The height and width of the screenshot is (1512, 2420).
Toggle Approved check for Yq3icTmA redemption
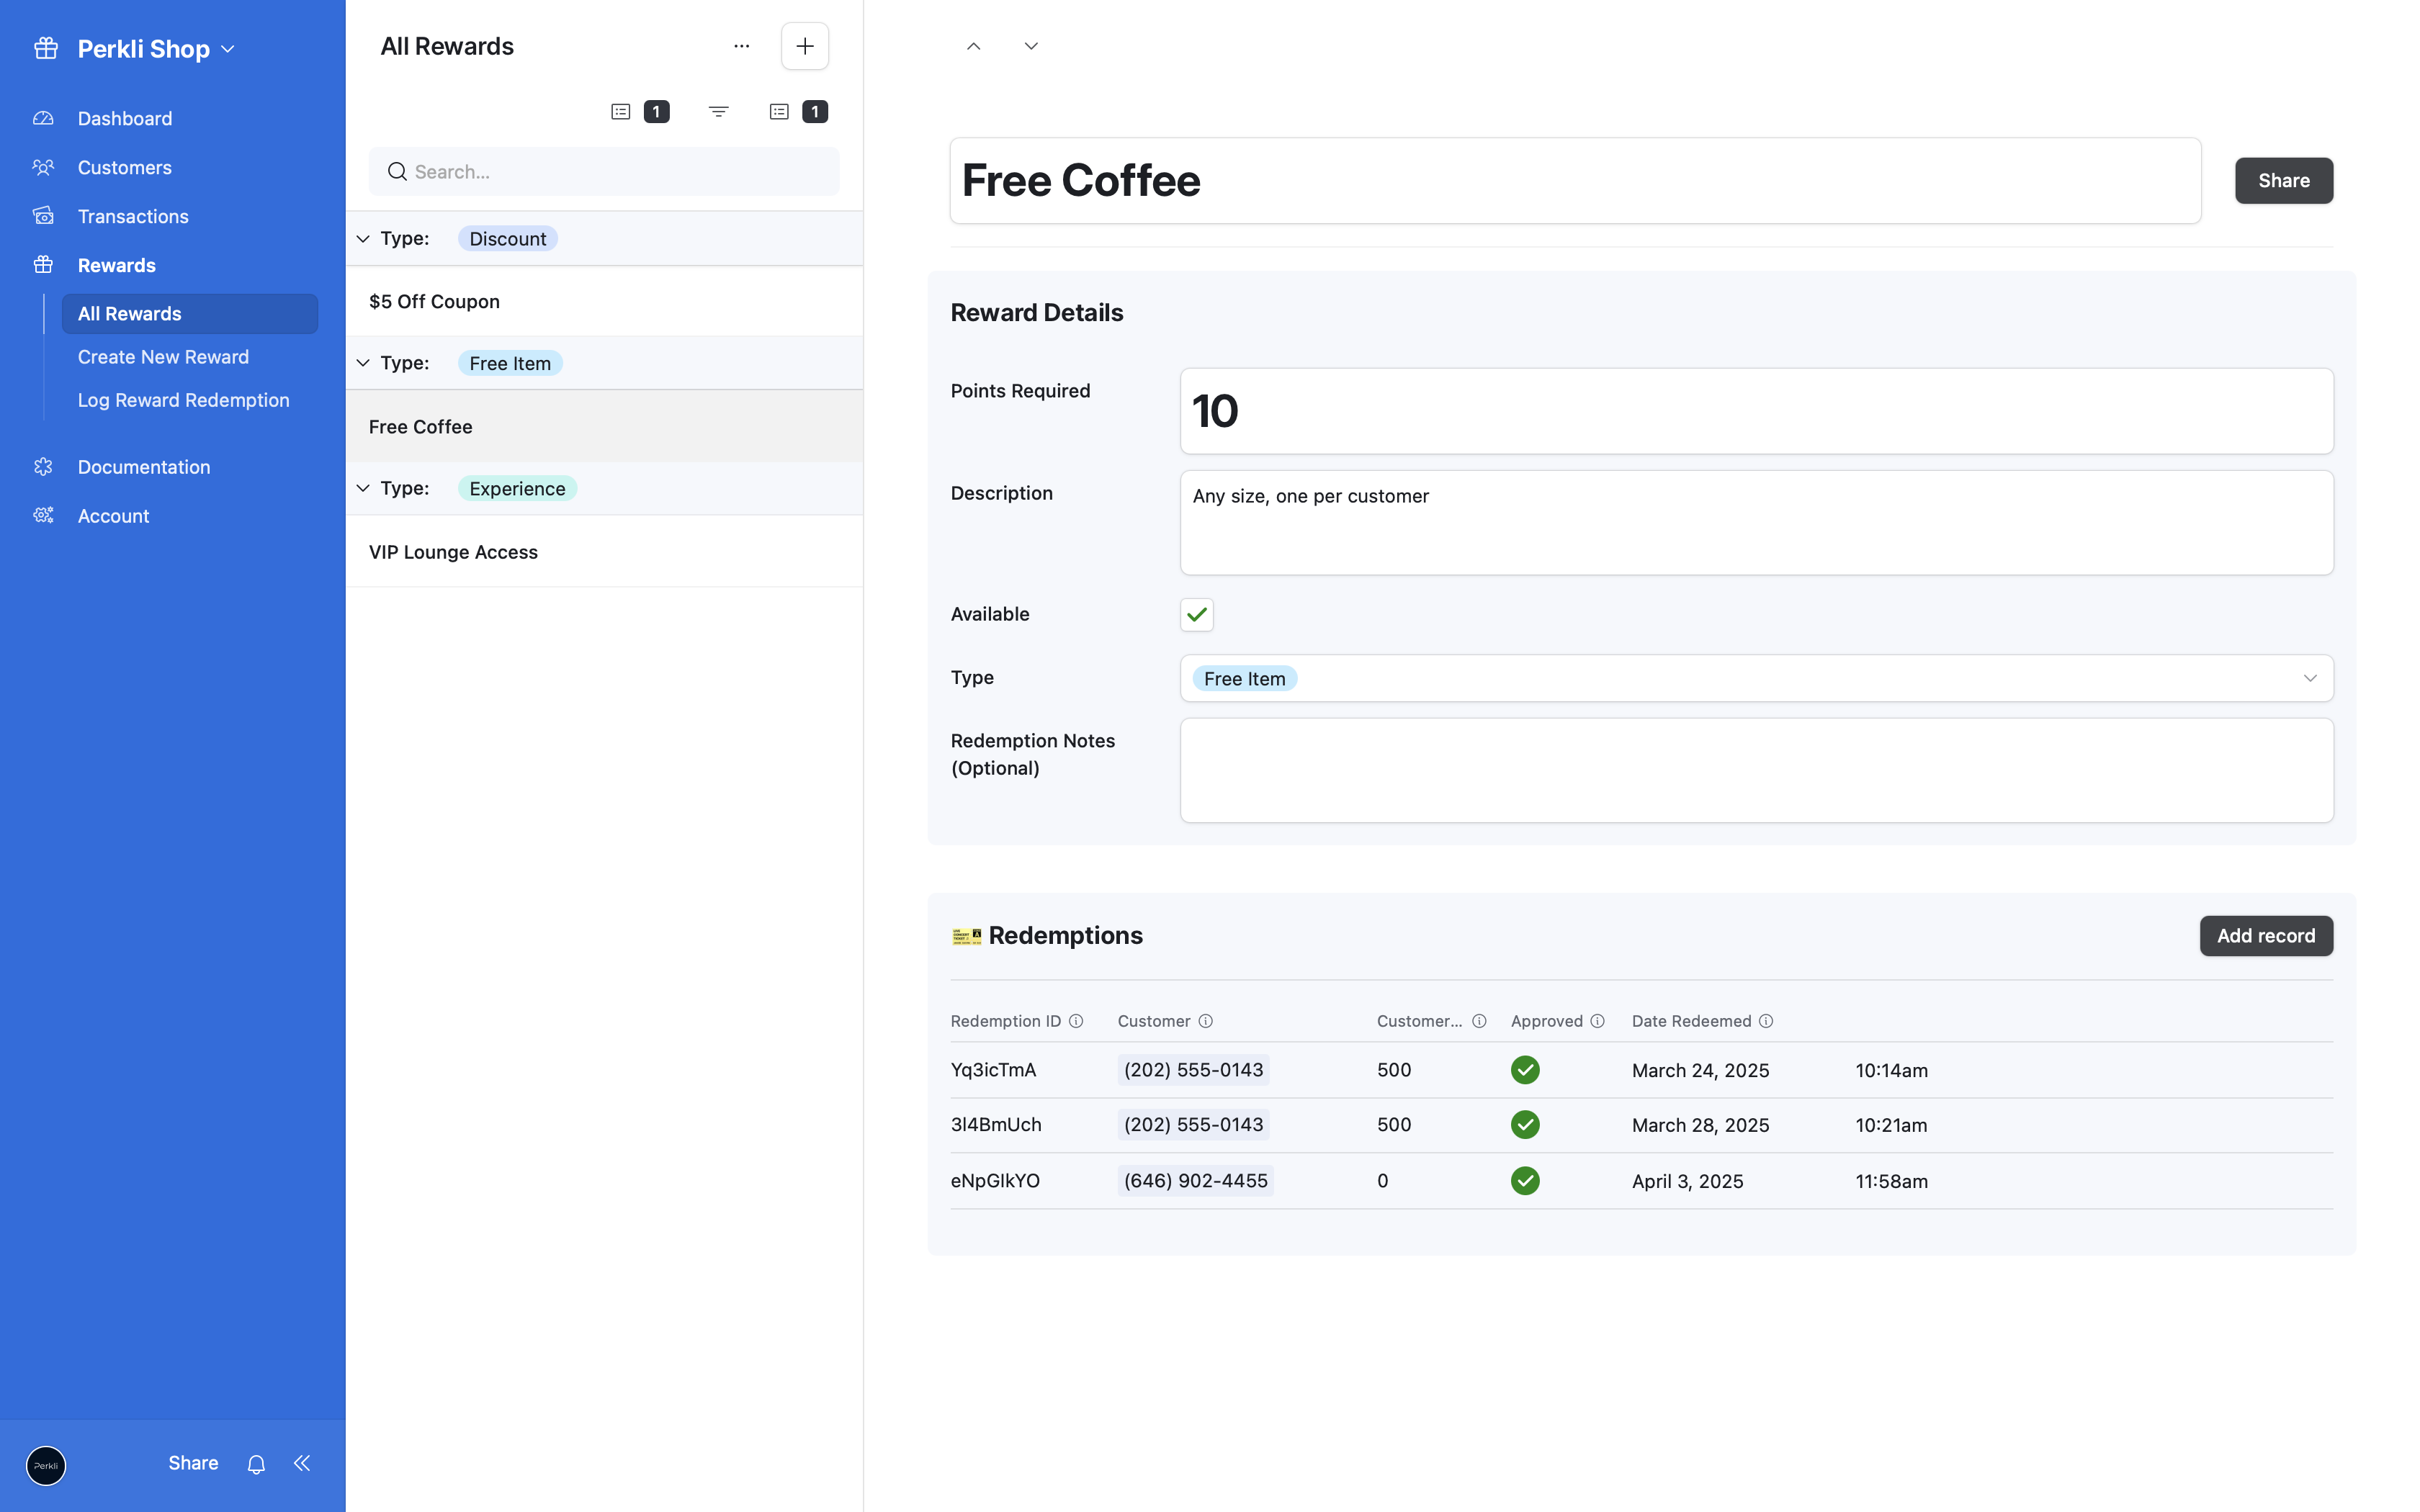[x=1525, y=1070]
